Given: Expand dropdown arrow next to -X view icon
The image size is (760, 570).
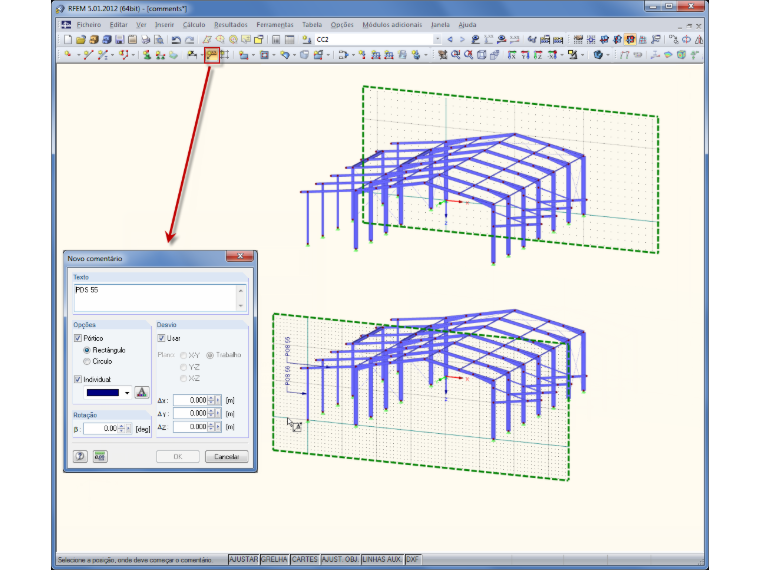Looking at the screenshot, I should [x=562, y=55].
